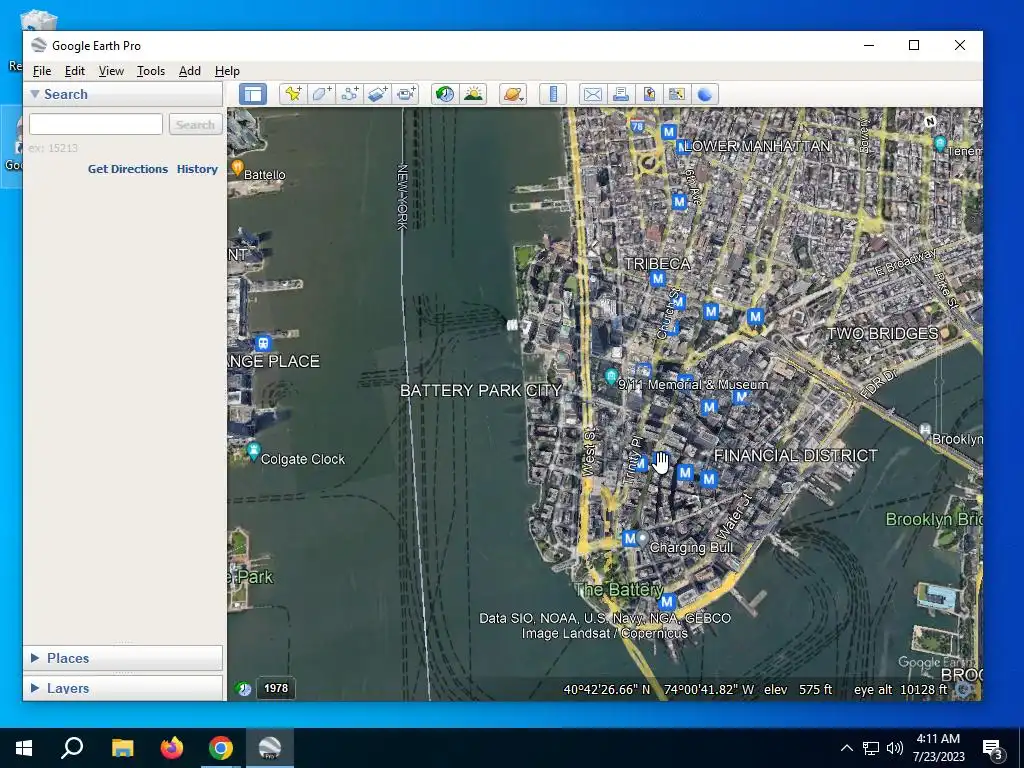Select the Add Path tool
Image resolution: width=1024 pixels, height=768 pixels.
click(349, 94)
